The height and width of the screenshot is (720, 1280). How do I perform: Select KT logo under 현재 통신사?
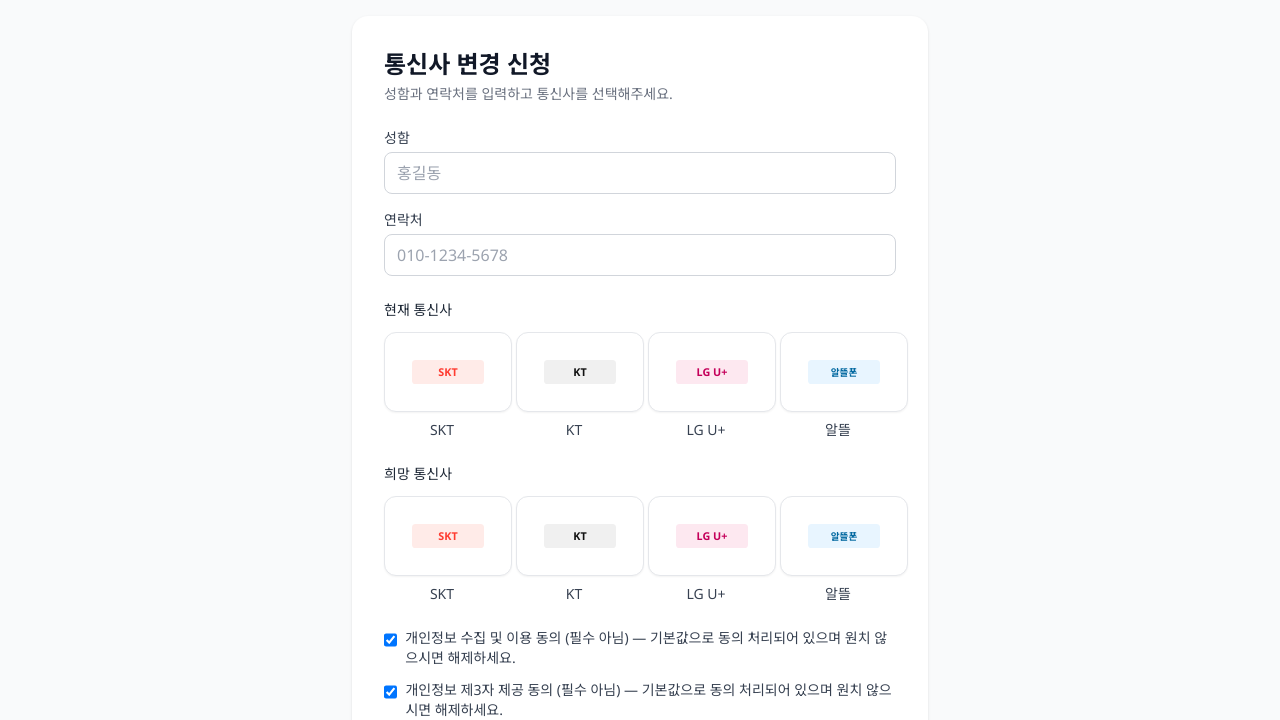[x=580, y=372]
